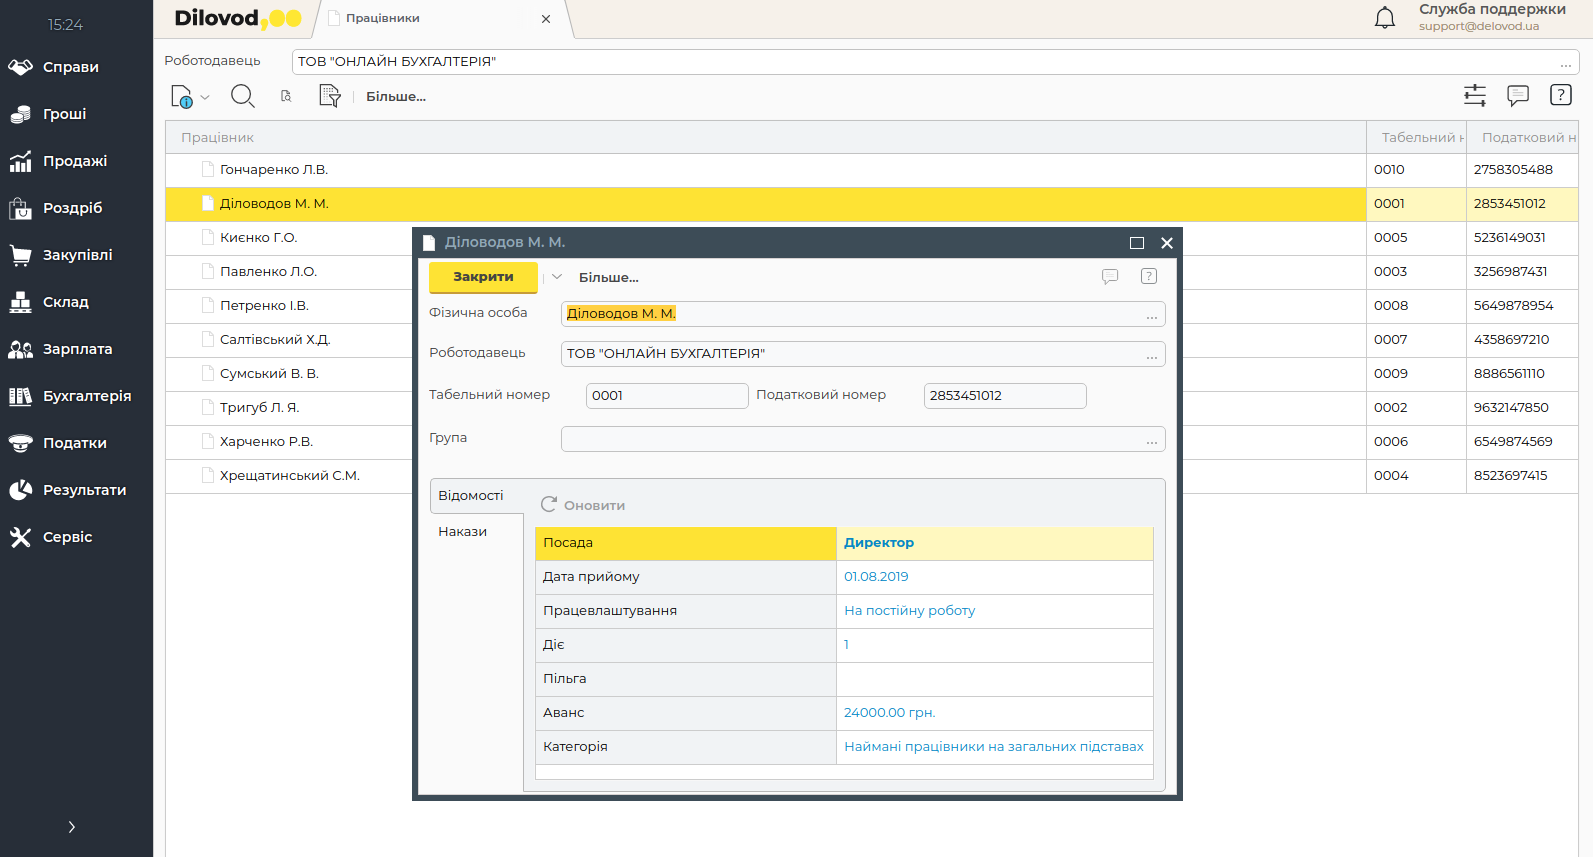
Task: Click the notifications bell icon
Action: point(1385,18)
